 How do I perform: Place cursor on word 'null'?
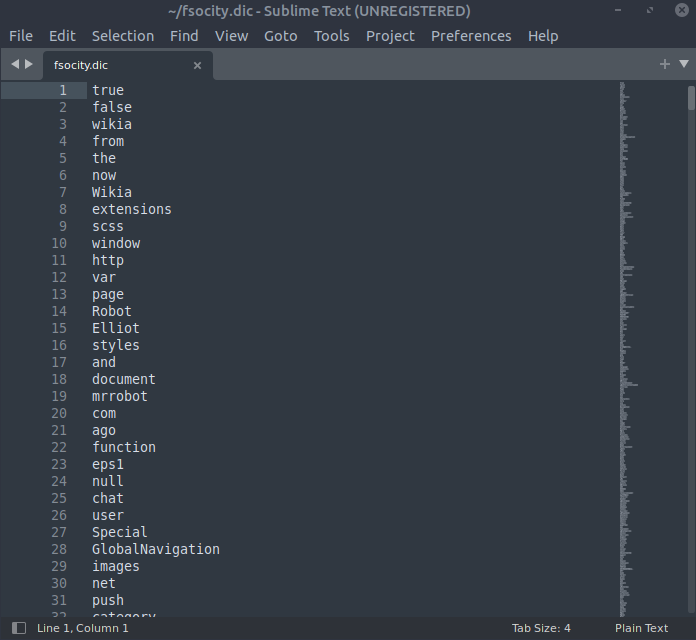(108, 481)
